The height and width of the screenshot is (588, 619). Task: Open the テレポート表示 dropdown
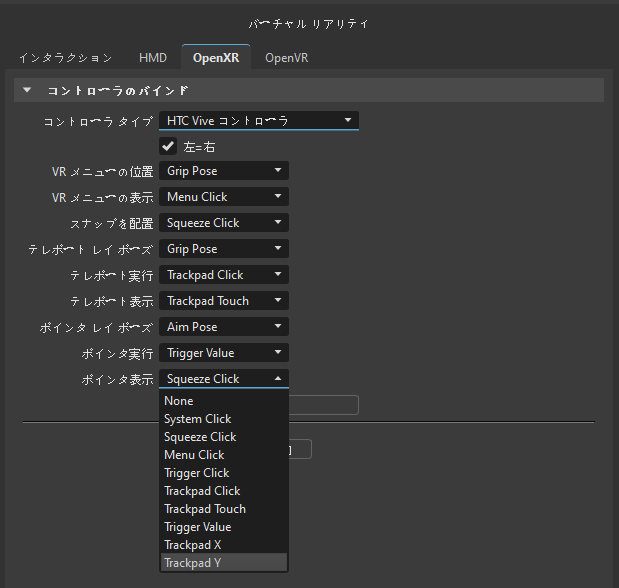coord(224,301)
